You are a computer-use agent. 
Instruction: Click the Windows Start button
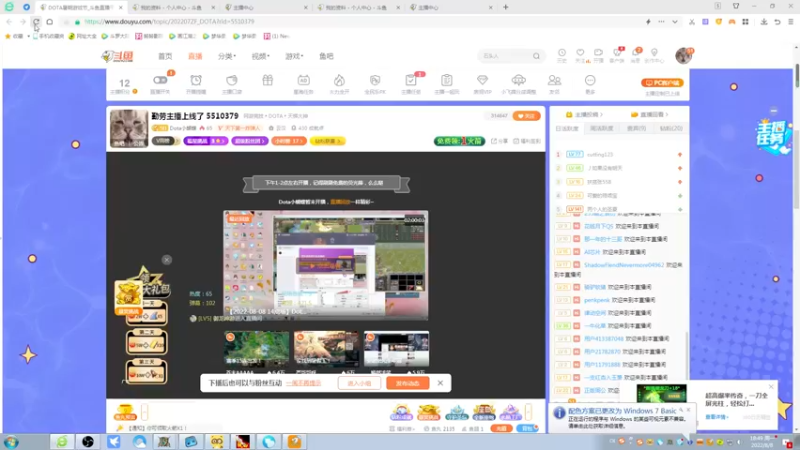11,442
